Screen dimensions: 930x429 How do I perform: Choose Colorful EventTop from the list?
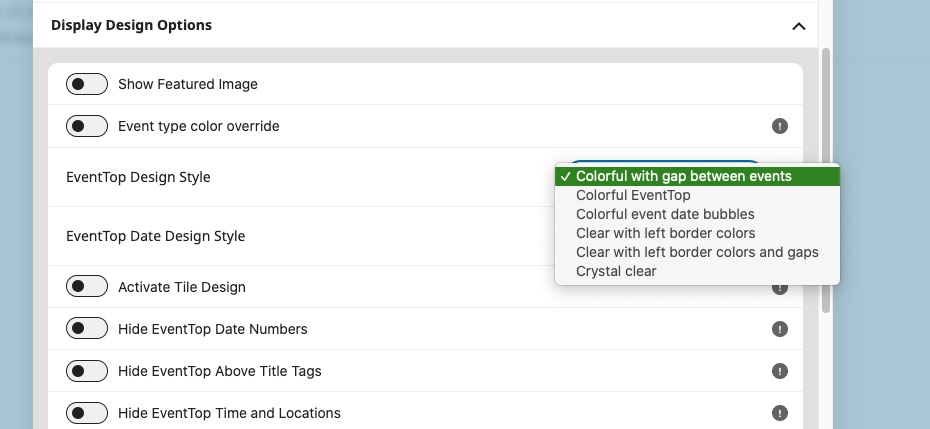[x=698, y=195]
